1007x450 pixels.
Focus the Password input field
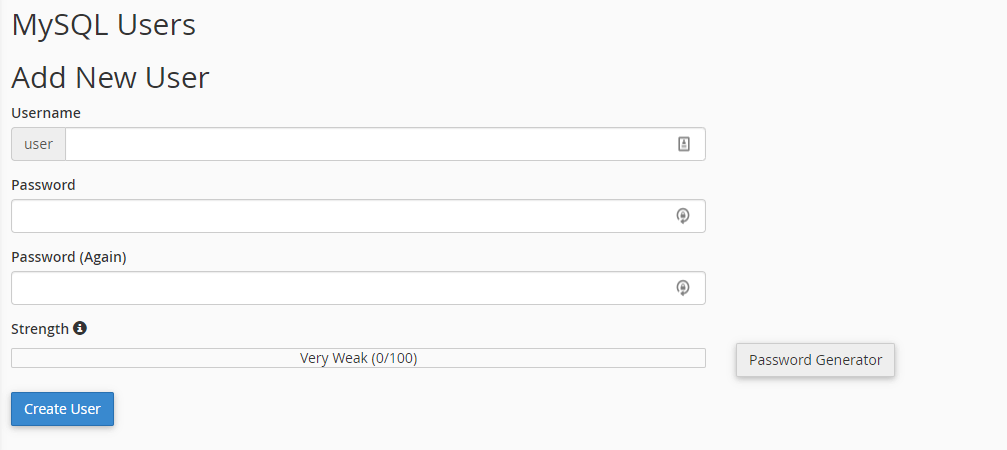point(340,216)
